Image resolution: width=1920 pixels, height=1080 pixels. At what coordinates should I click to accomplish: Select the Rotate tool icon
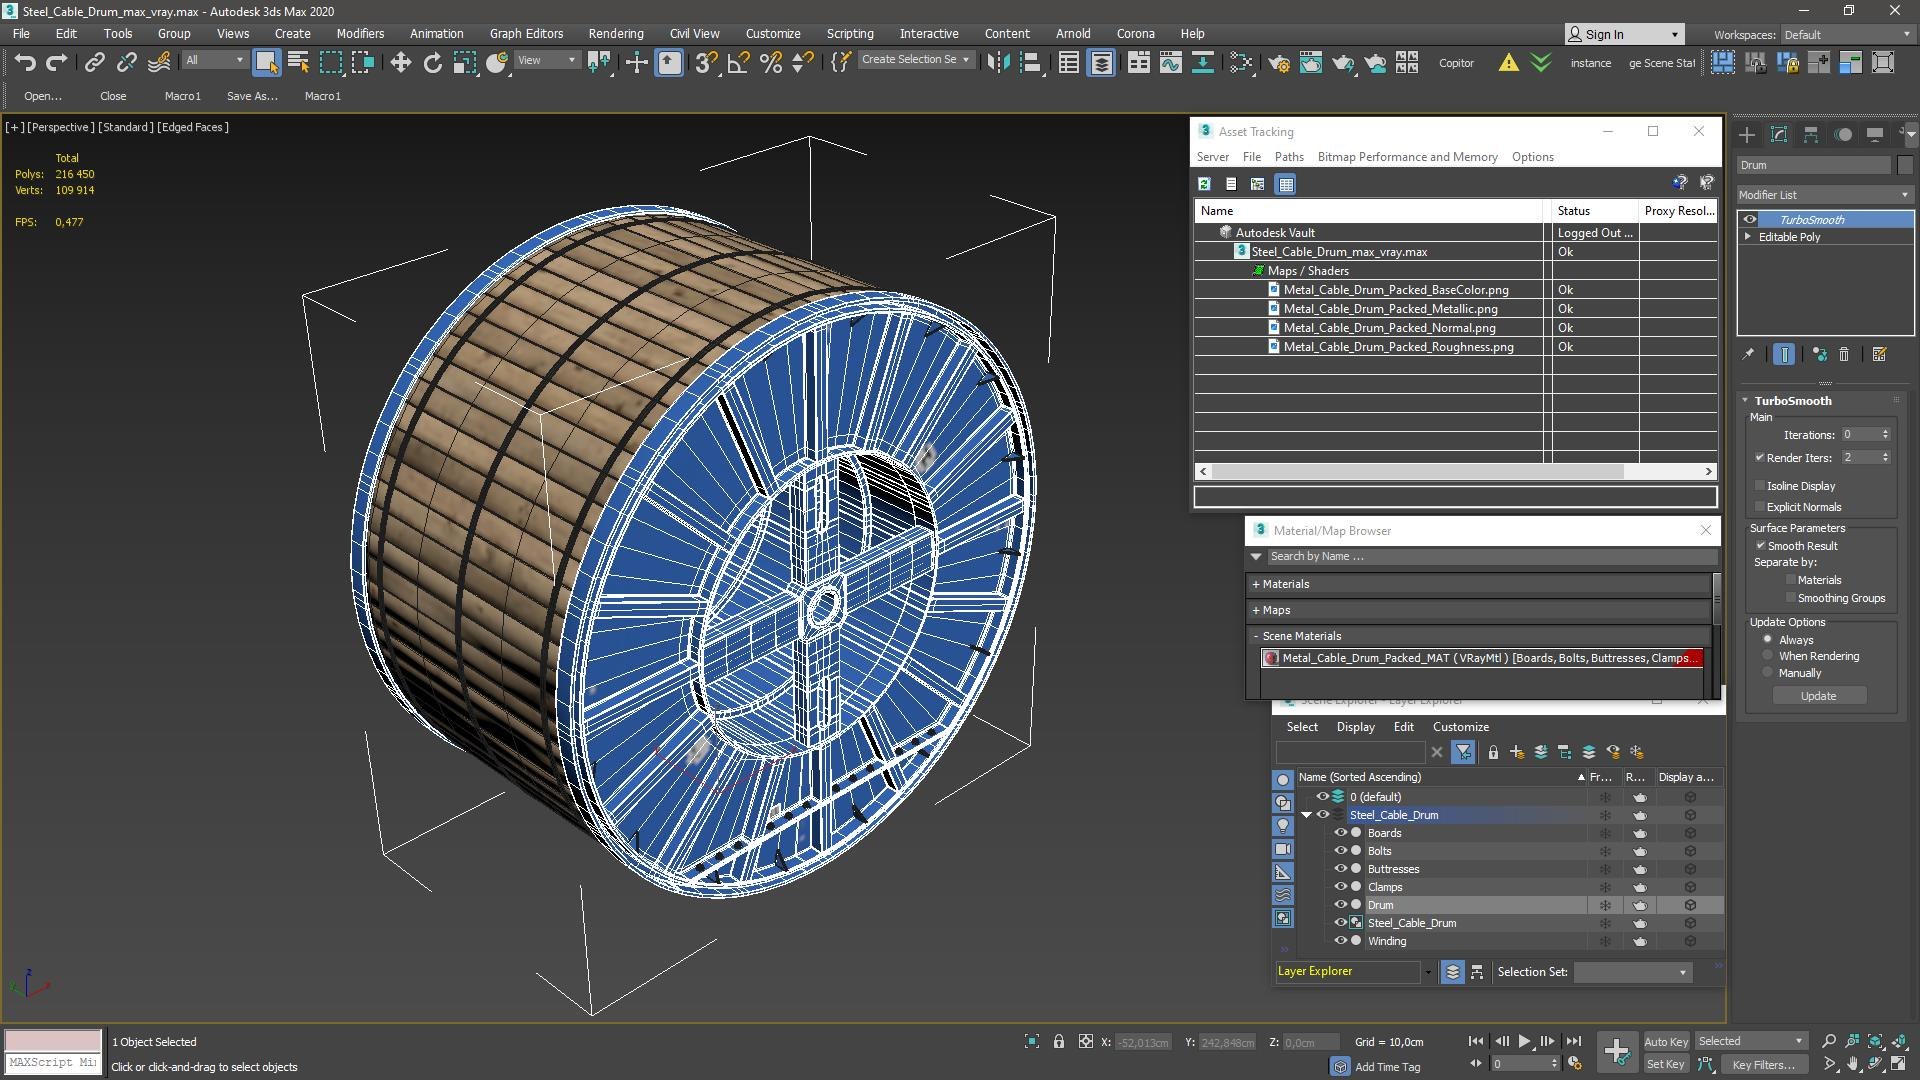click(x=432, y=63)
